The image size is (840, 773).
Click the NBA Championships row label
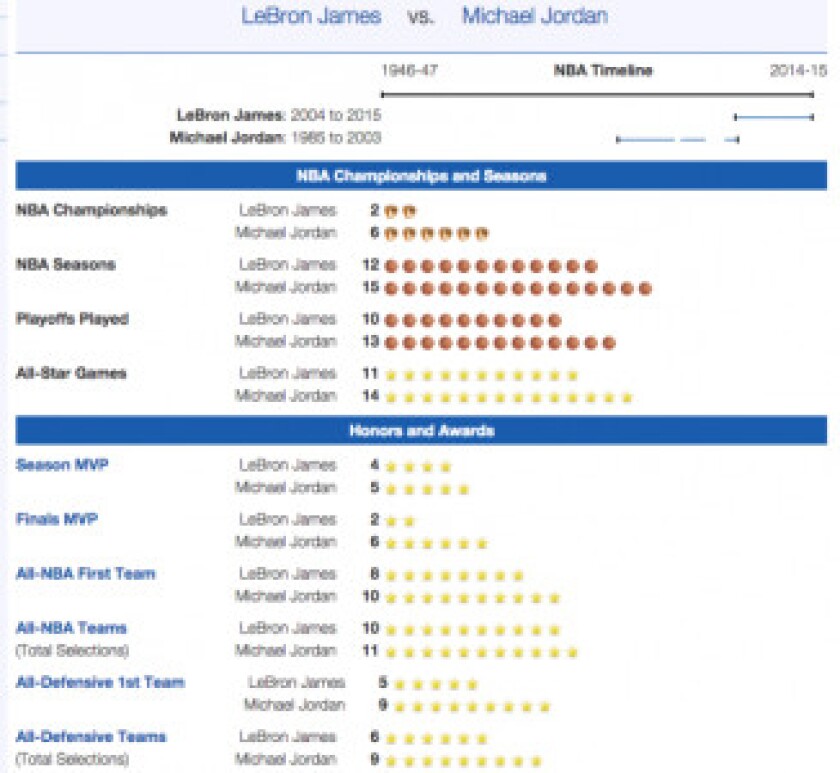point(92,210)
